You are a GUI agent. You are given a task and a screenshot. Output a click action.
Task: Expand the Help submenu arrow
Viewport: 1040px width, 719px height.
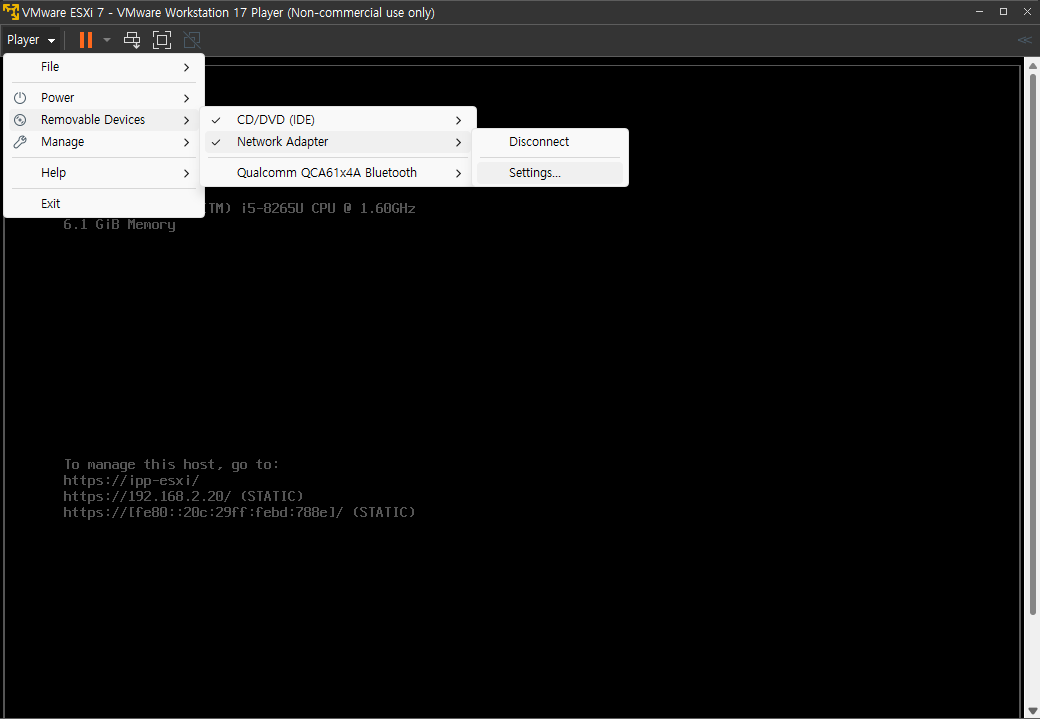pos(186,173)
